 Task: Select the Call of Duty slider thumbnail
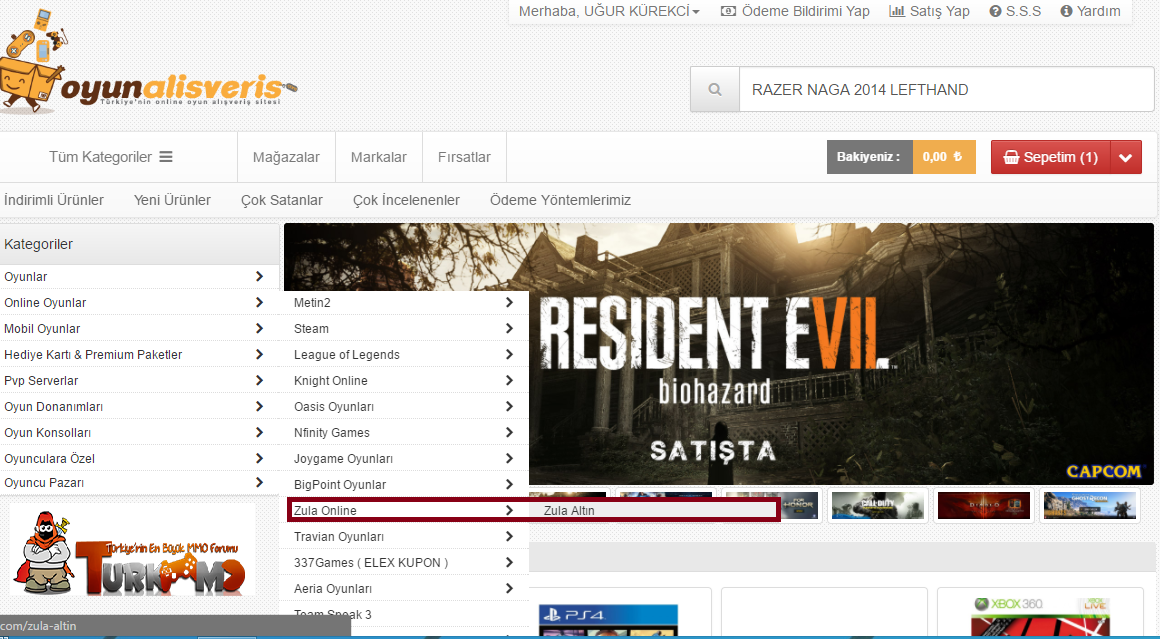pos(876,506)
